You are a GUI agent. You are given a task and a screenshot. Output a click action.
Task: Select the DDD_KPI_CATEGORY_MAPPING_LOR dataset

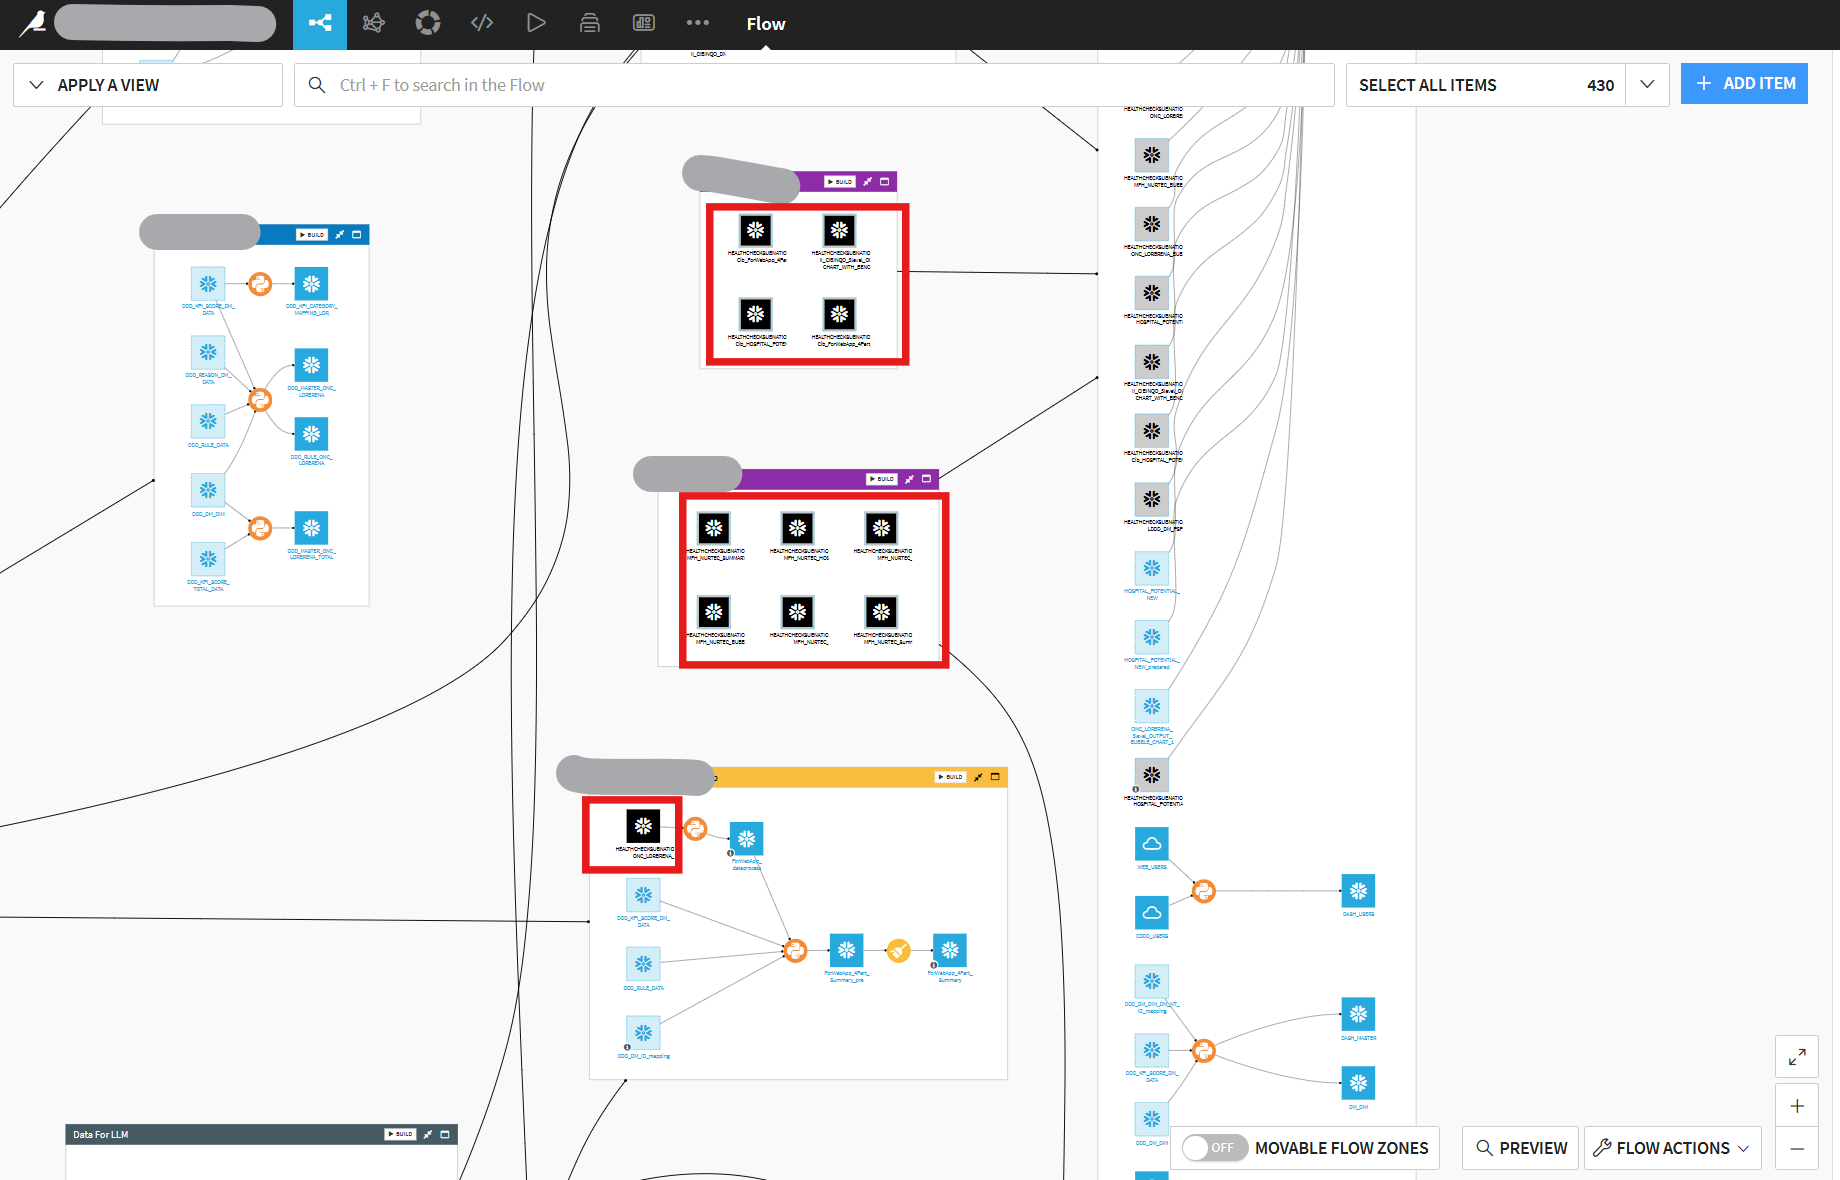(312, 284)
